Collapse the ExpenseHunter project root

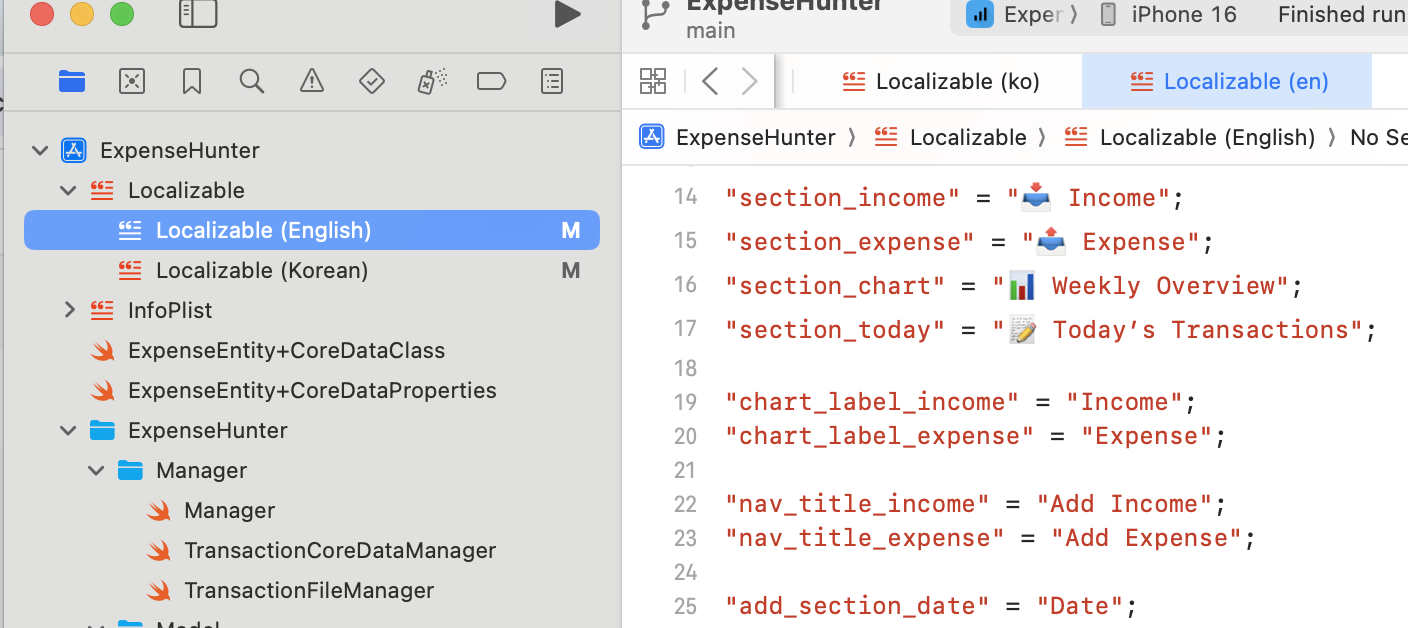(40, 151)
